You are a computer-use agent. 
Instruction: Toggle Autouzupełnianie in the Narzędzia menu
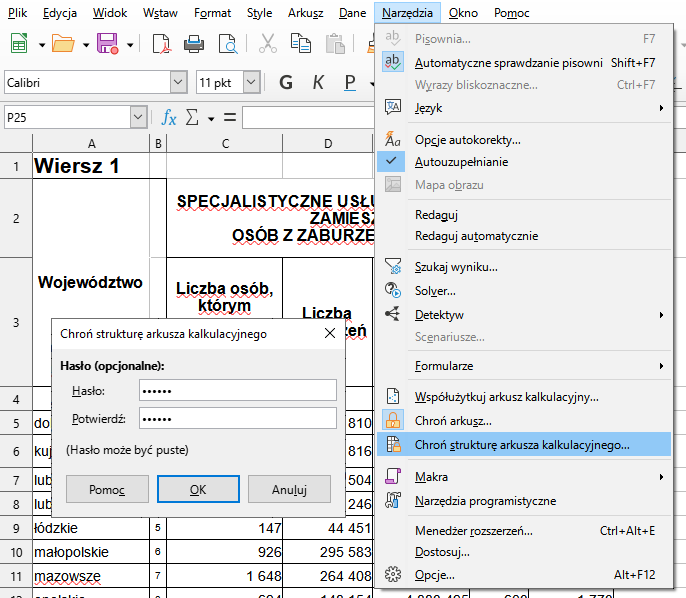click(461, 161)
